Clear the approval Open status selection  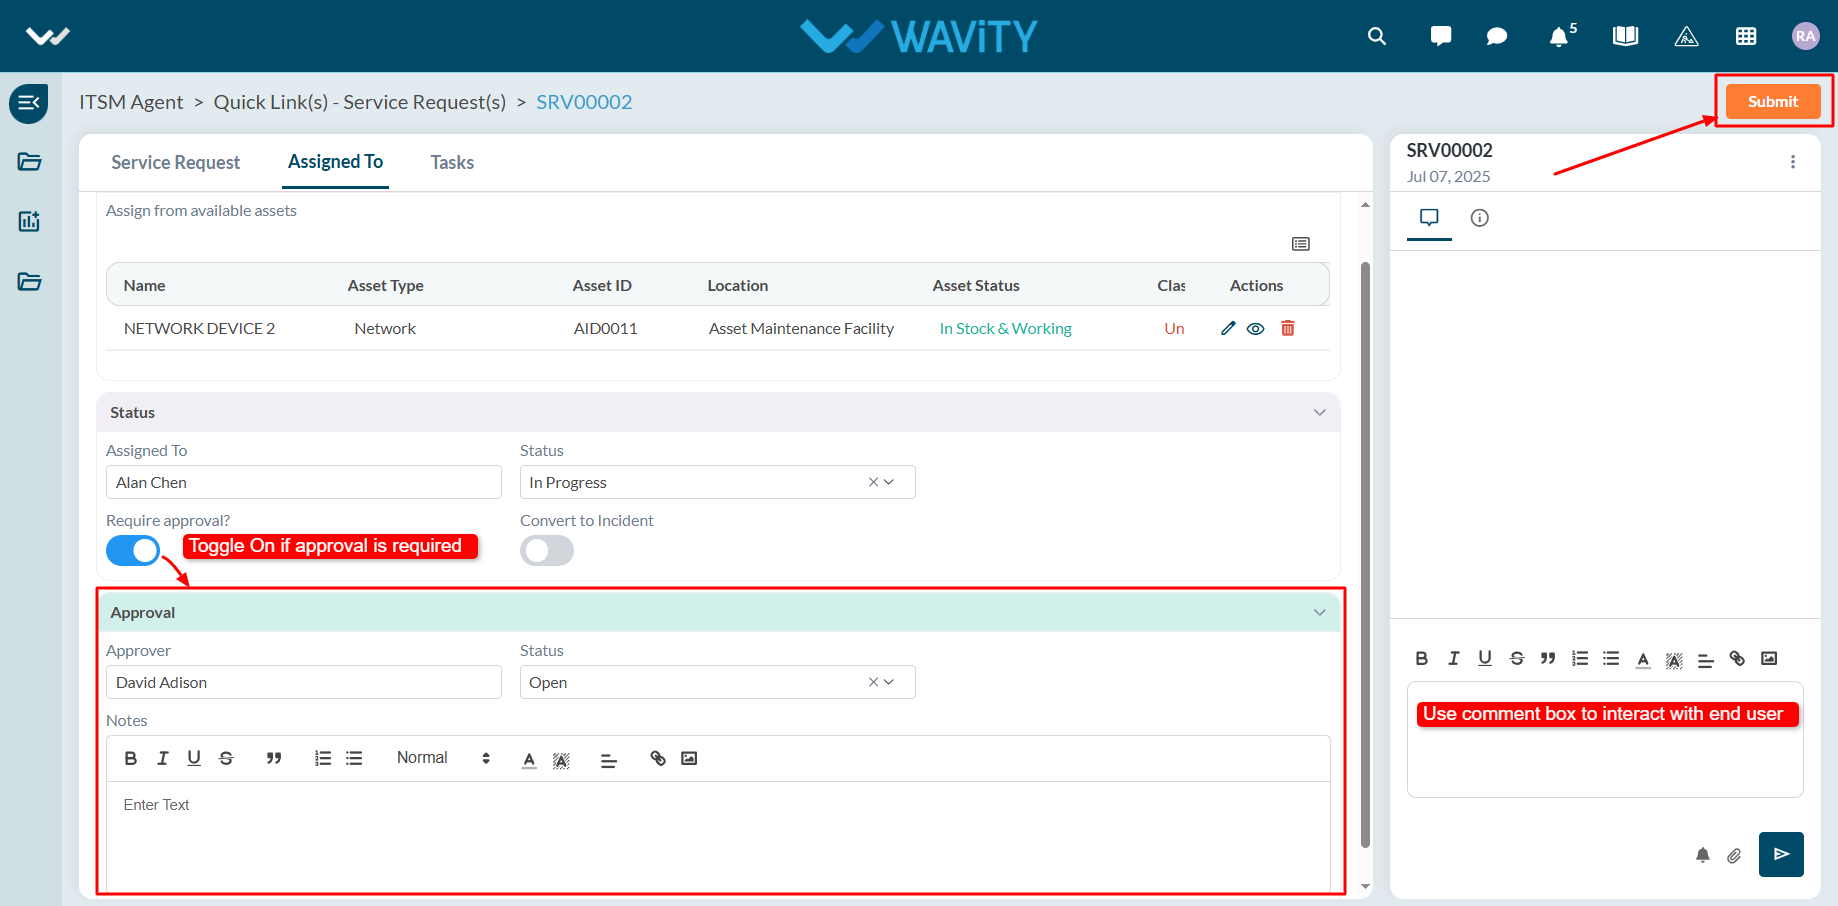click(873, 682)
